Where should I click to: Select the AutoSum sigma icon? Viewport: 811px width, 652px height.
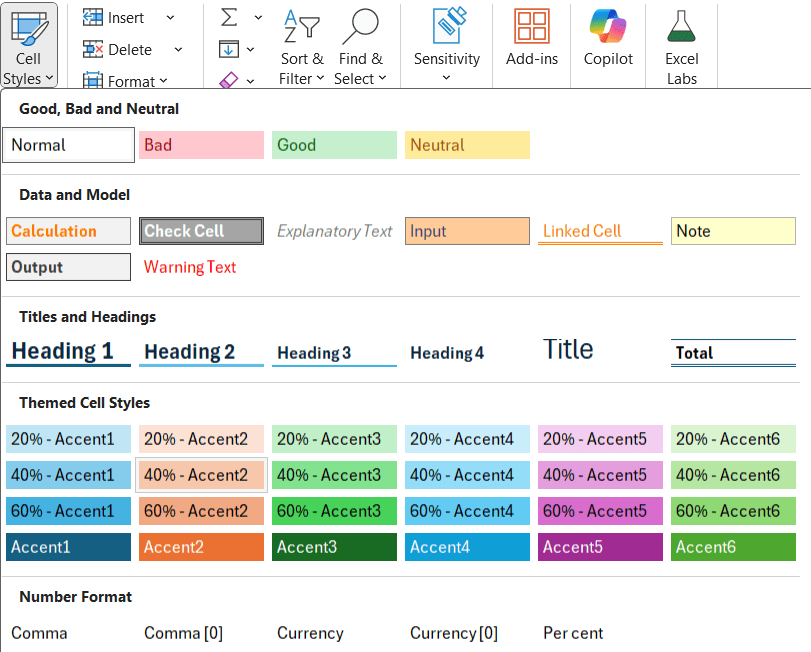pos(228,16)
